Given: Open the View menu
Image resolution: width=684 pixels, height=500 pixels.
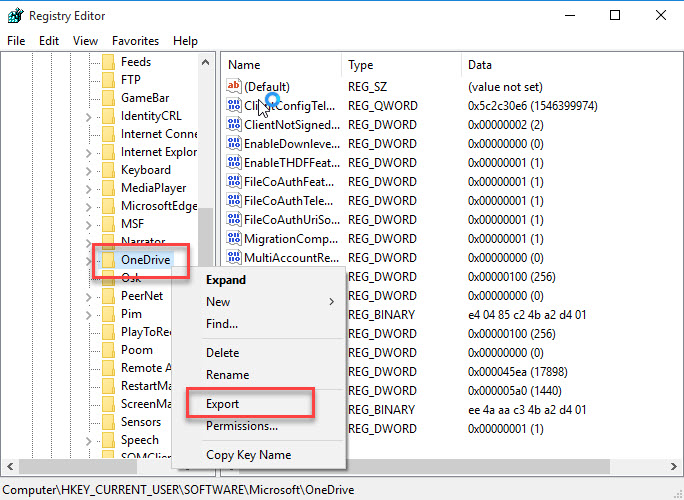Looking at the screenshot, I should click(x=85, y=41).
